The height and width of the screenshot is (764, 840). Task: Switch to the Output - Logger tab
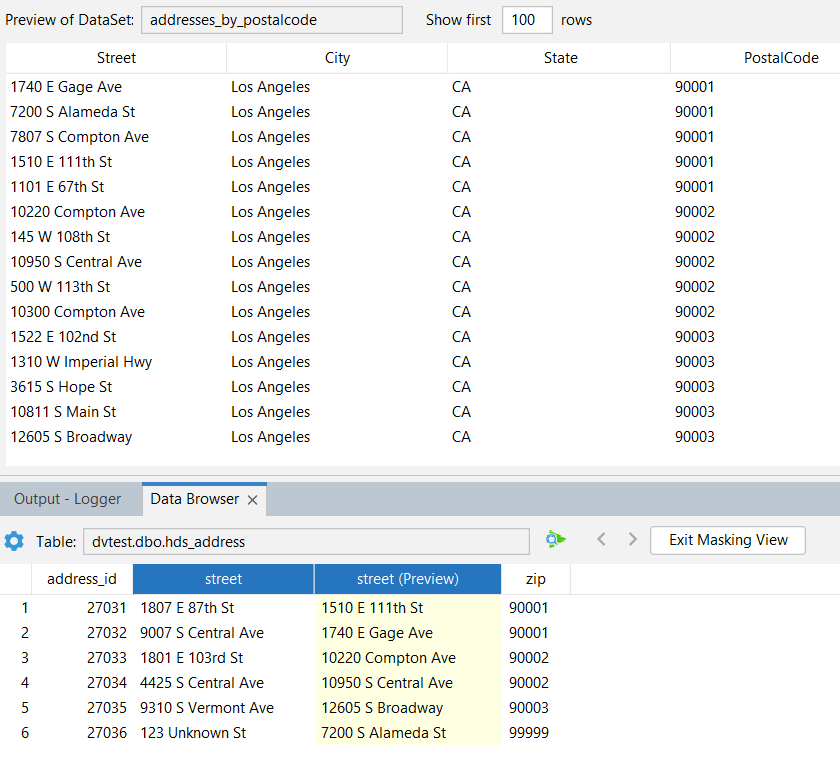tap(68, 499)
